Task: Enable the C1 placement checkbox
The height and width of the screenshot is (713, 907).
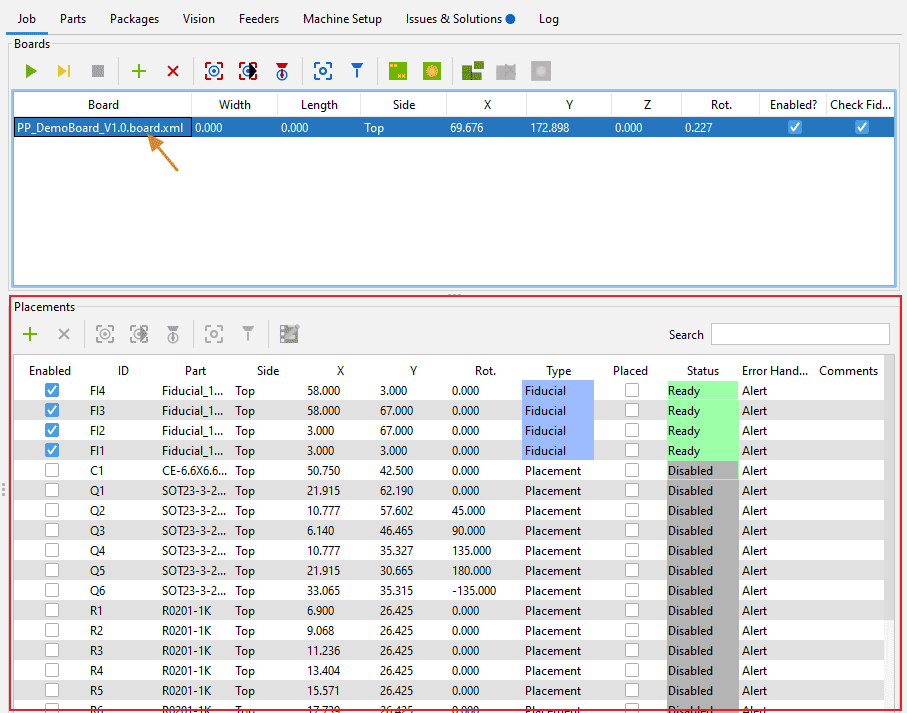Action: pyautogui.click(x=52, y=471)
